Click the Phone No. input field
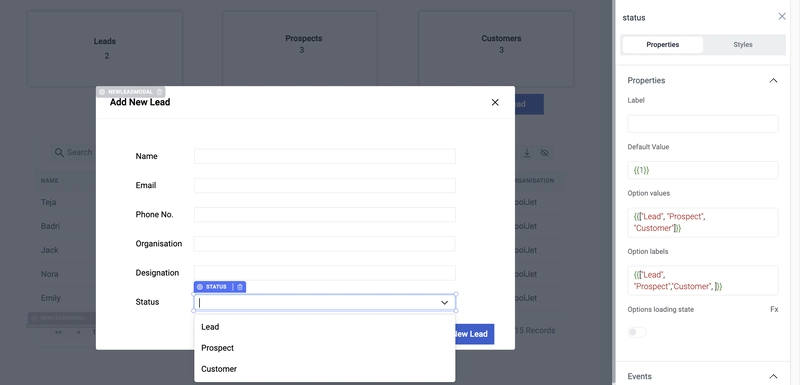Screen dimensions: 800x385 (324, 214)
